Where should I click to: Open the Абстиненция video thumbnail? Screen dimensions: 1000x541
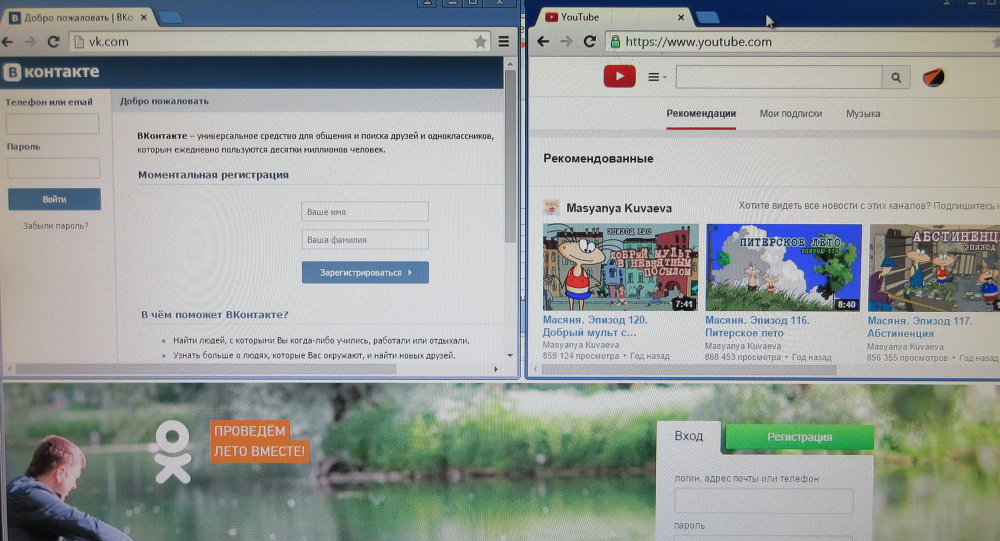coord(934,268)
